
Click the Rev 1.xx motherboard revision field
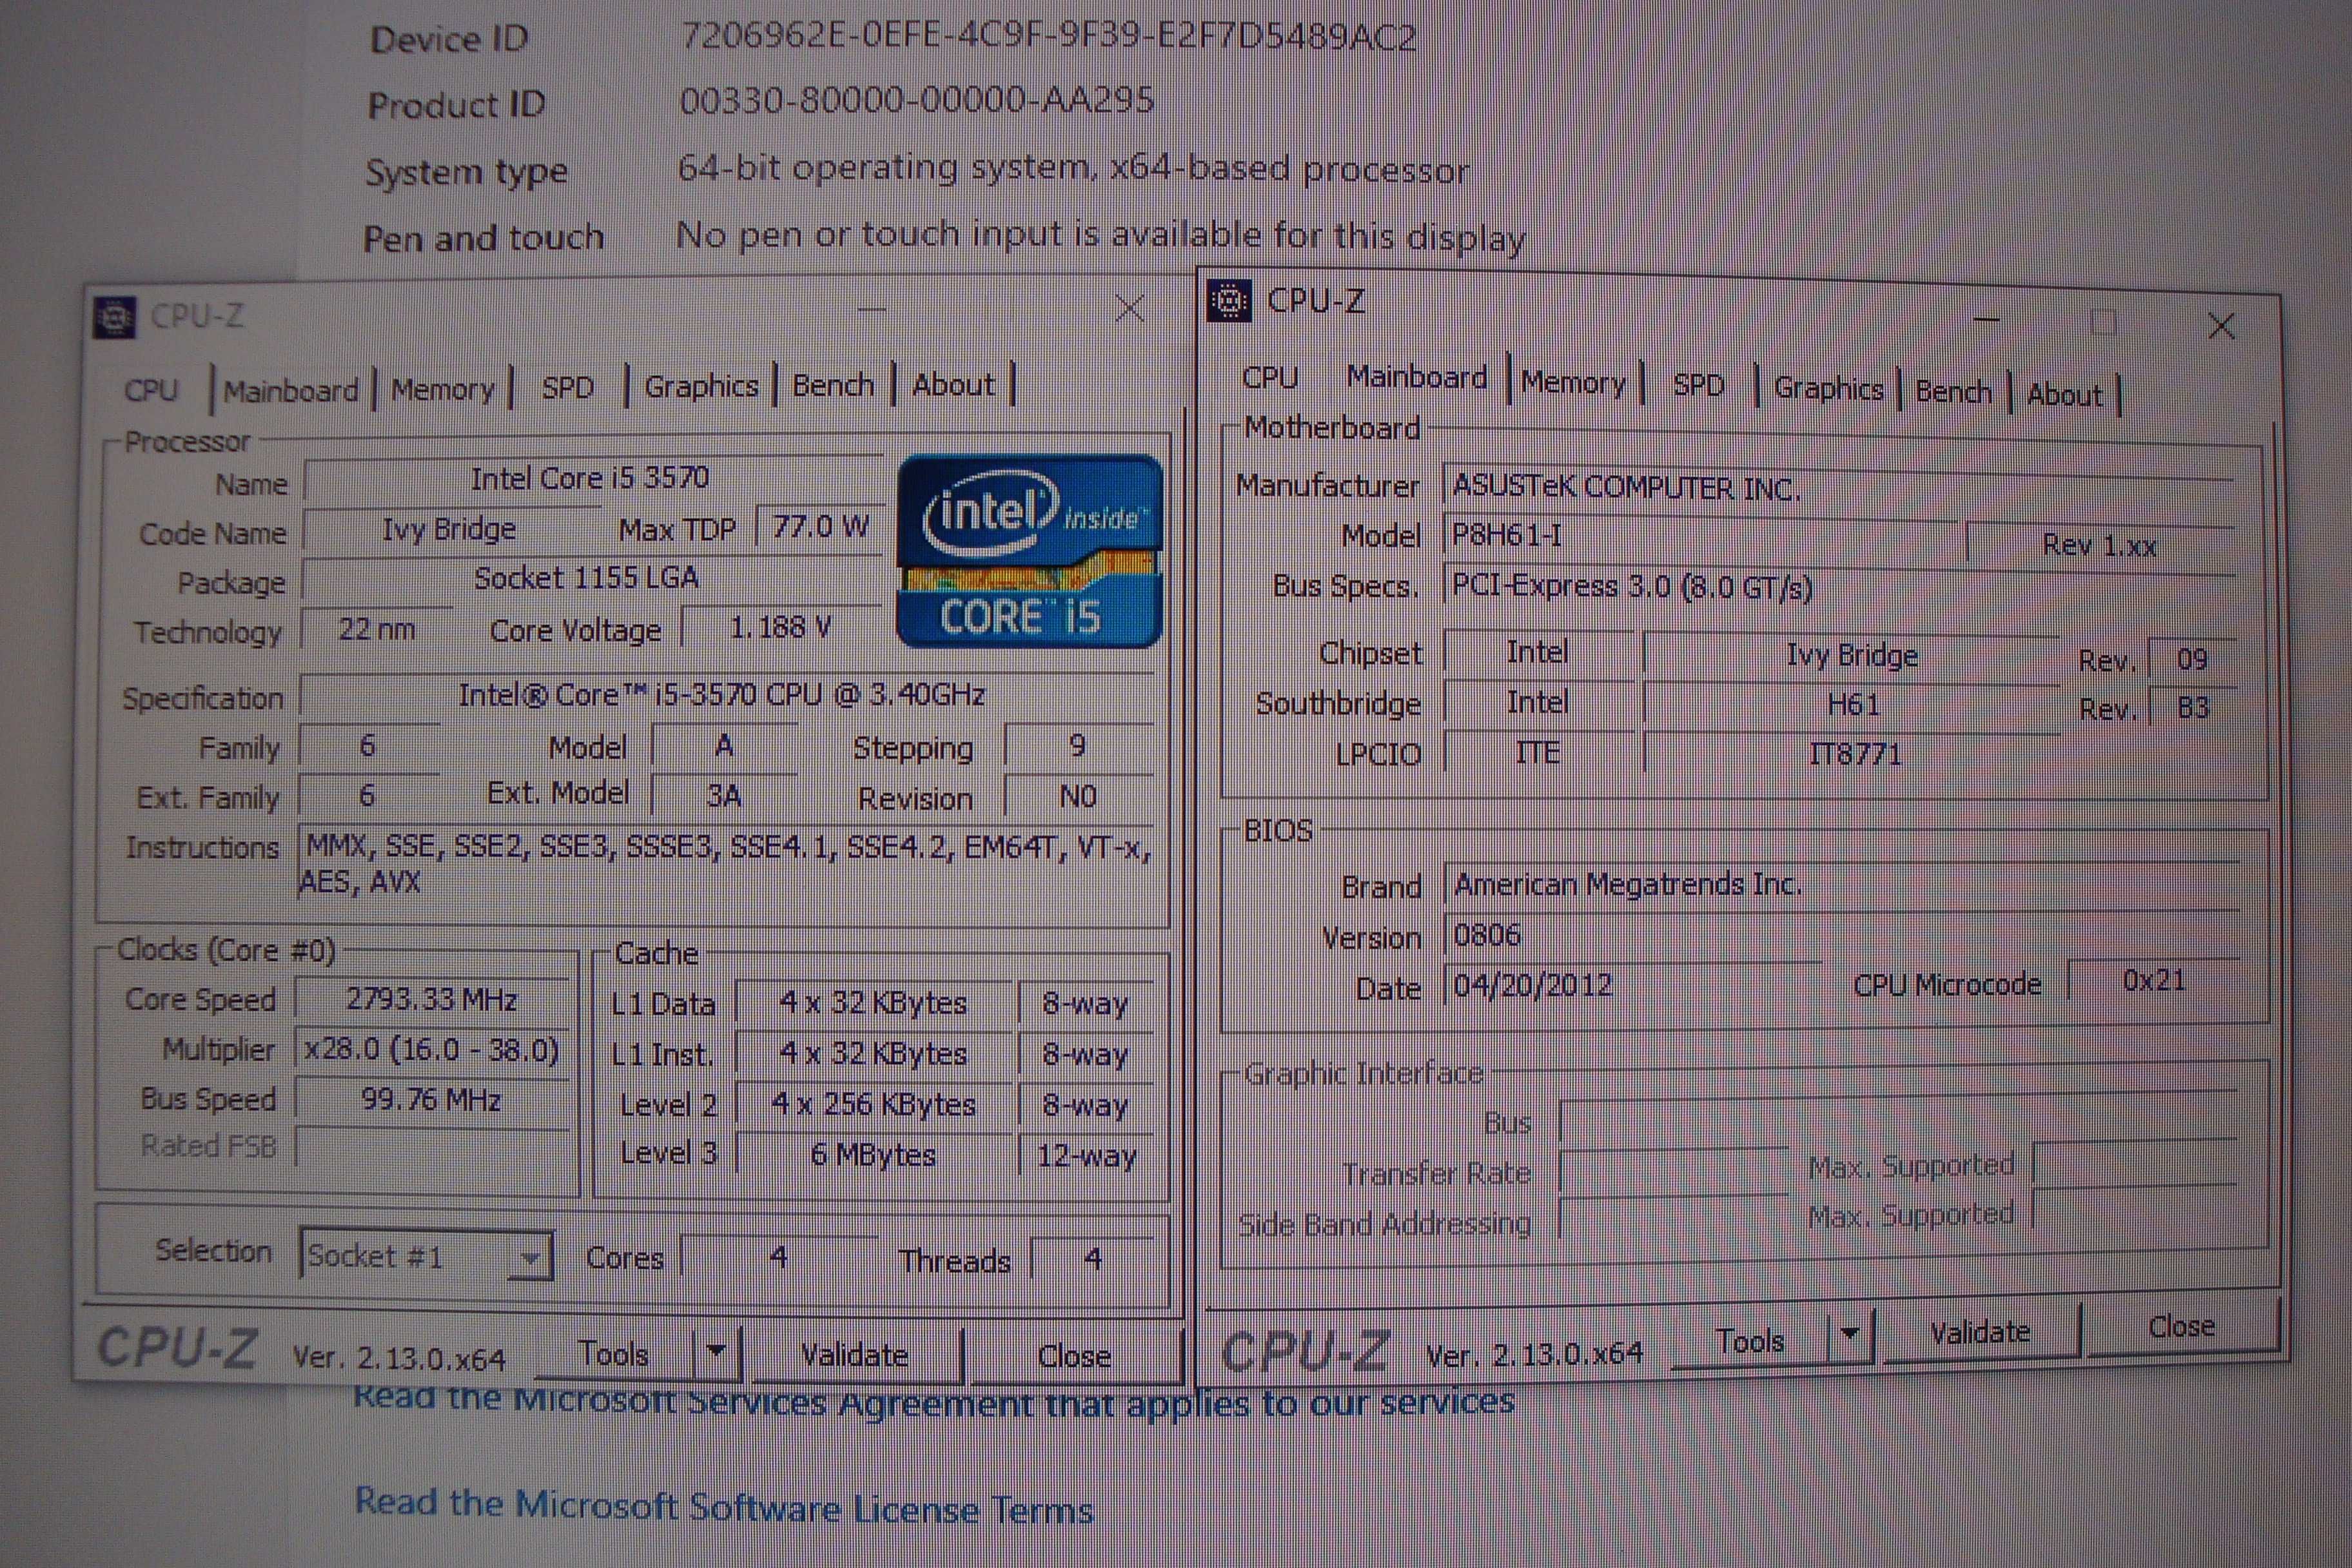[2100, 545]
